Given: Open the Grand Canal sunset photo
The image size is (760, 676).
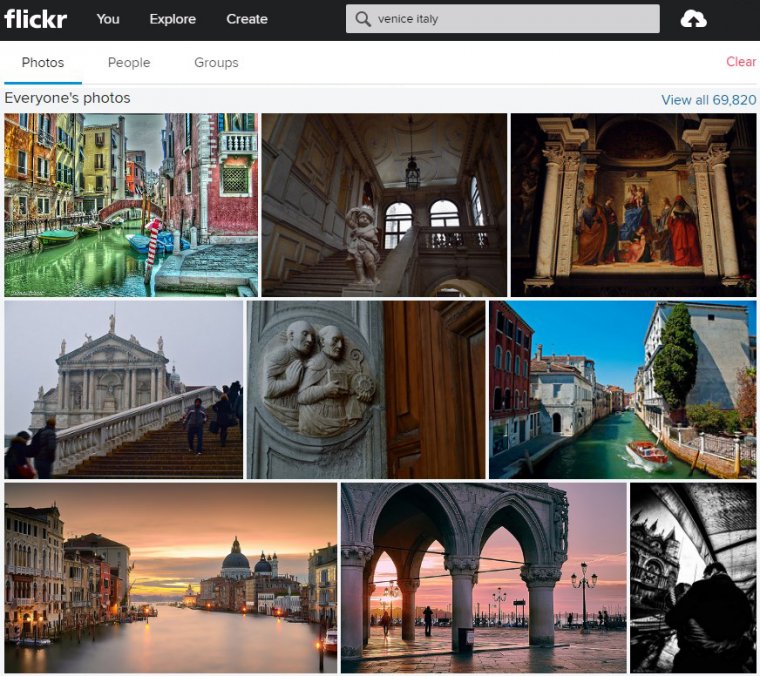Looking at the screenshot, I should point(171,578).
